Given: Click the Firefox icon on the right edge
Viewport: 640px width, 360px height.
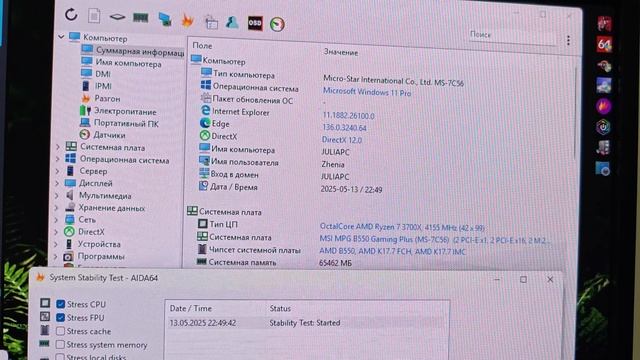Looking at the screenshot, I should tap(604, 107).
